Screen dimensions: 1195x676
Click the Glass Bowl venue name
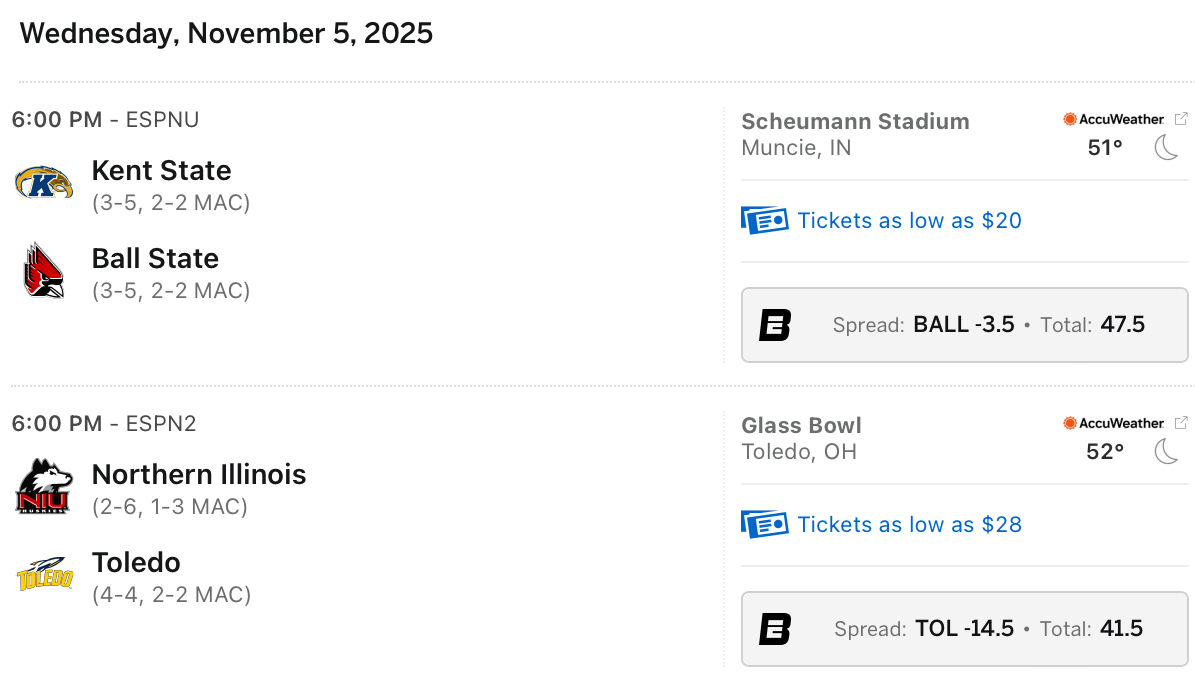[801, 425]
